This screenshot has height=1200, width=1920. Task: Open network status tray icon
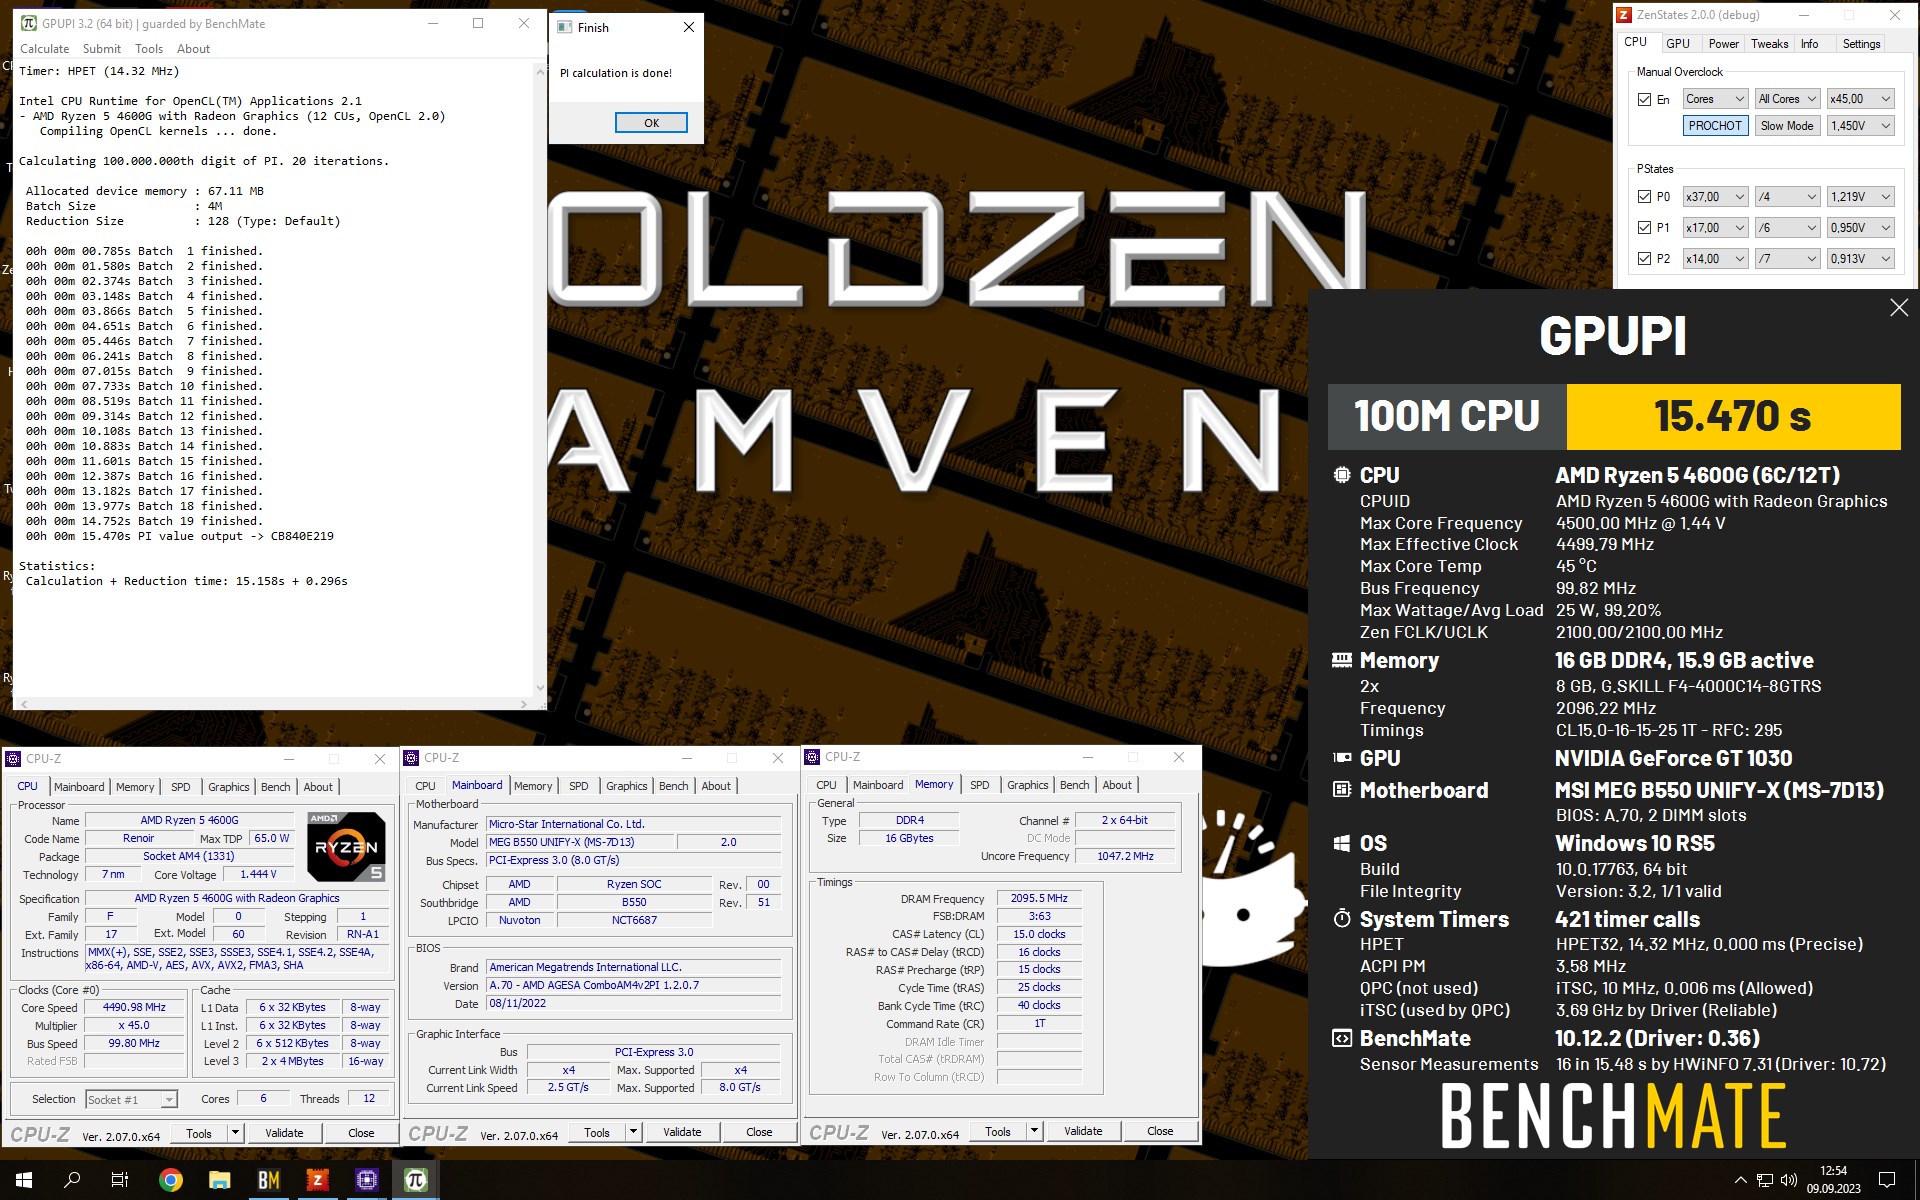click(x=1765, y=1180)
